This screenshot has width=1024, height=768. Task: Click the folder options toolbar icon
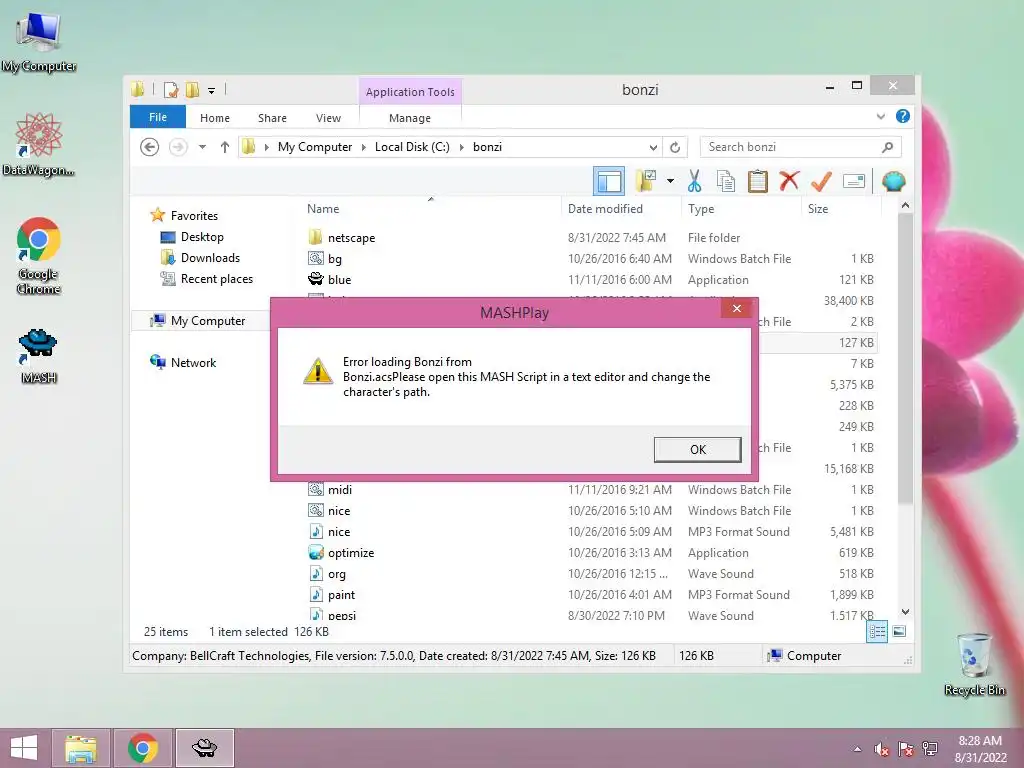[646, 181]
